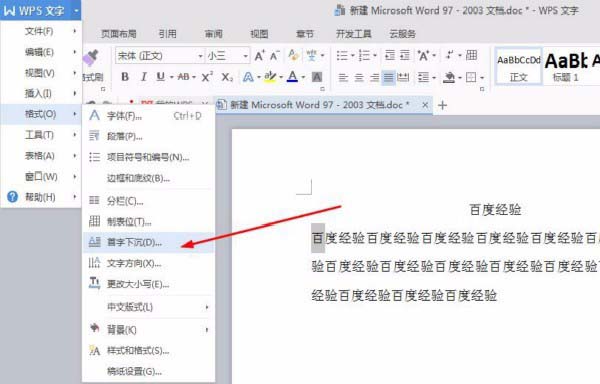Close the 新建 Microsoft Word document tab

(425, 105)
